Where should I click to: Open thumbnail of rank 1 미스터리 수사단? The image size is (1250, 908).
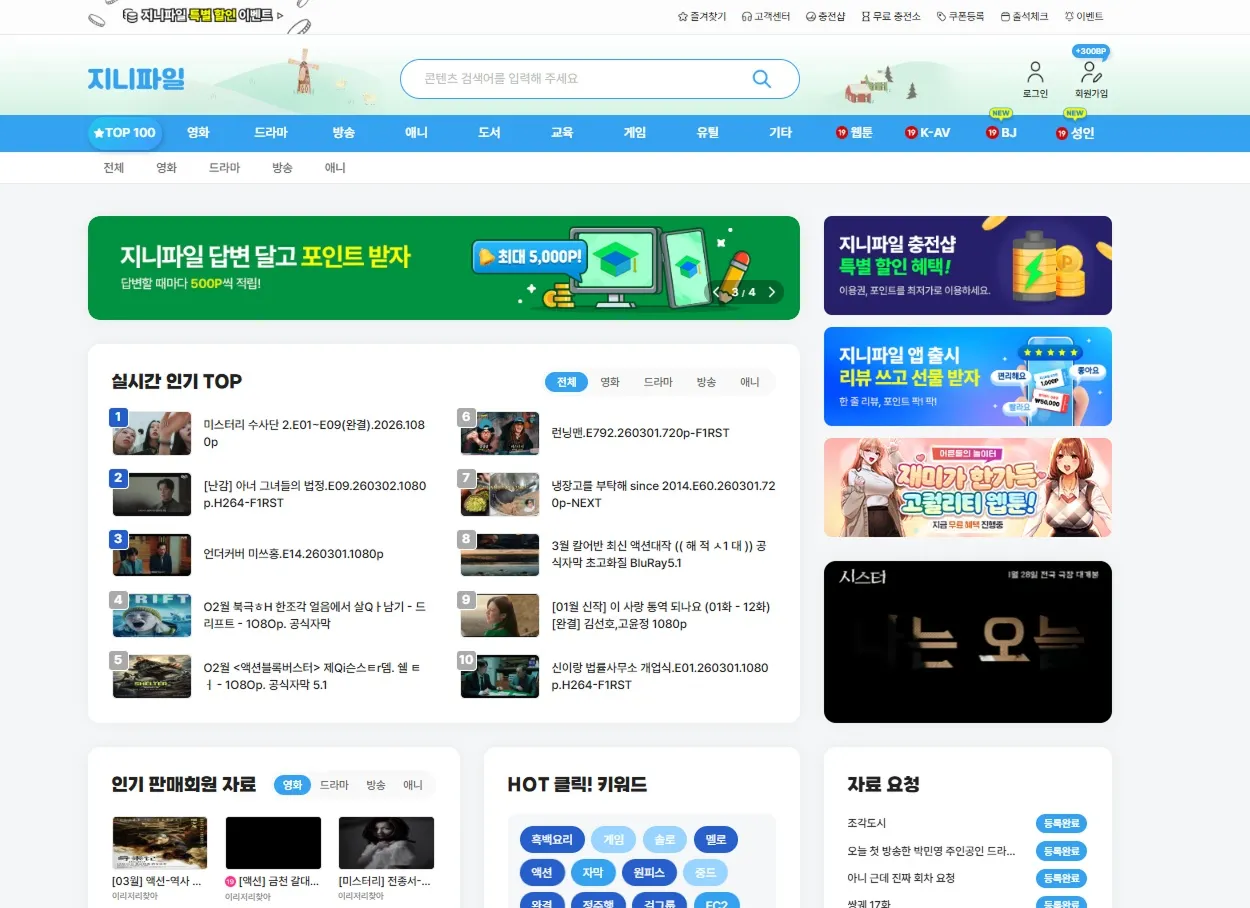pos(151,433)
